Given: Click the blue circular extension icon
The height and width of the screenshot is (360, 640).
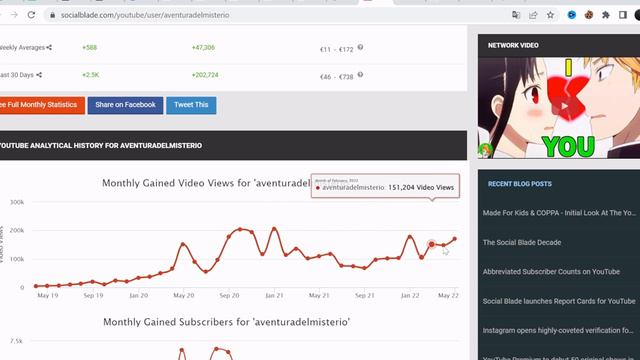Looking at the screenshot, I should [x=572, y=15].
